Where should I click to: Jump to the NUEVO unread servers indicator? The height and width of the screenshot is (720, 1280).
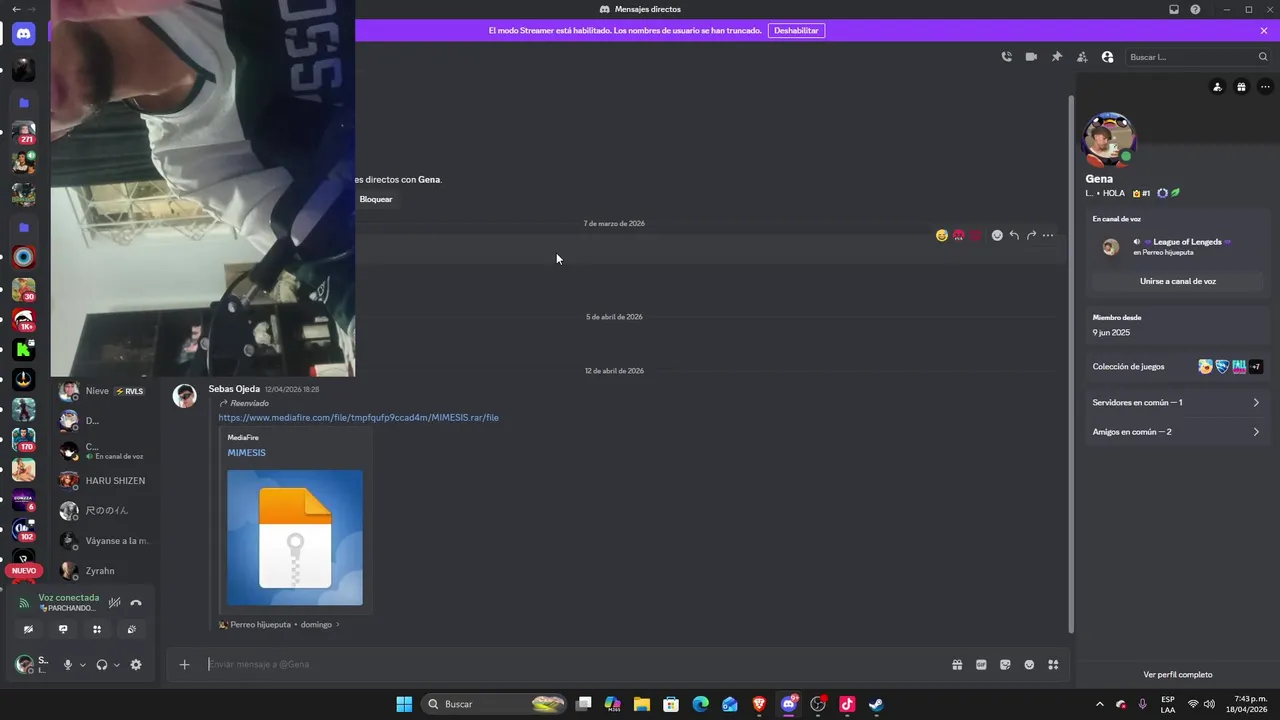coord(24,571)
